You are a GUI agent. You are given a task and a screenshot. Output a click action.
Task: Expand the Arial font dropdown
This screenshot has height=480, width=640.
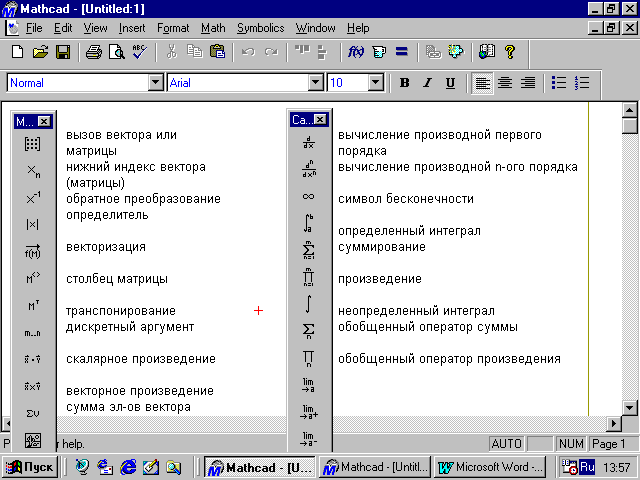coord(316,83)
